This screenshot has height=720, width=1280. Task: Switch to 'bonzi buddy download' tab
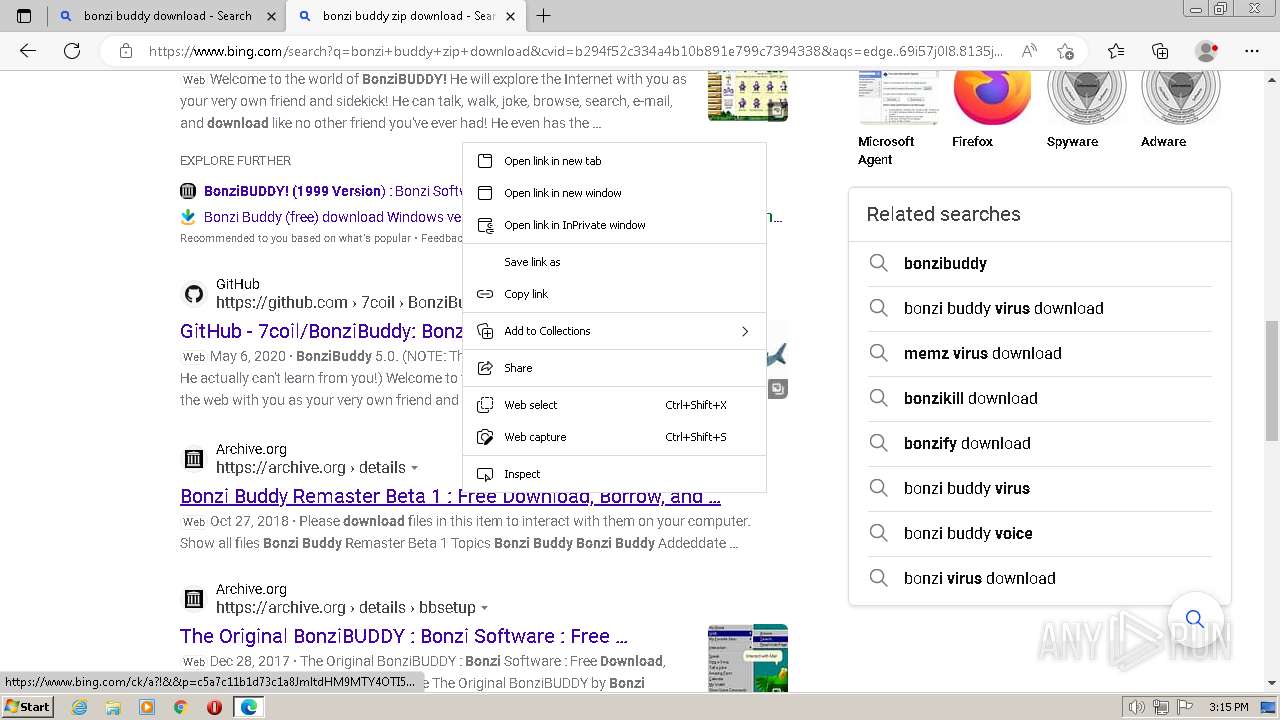167,16
